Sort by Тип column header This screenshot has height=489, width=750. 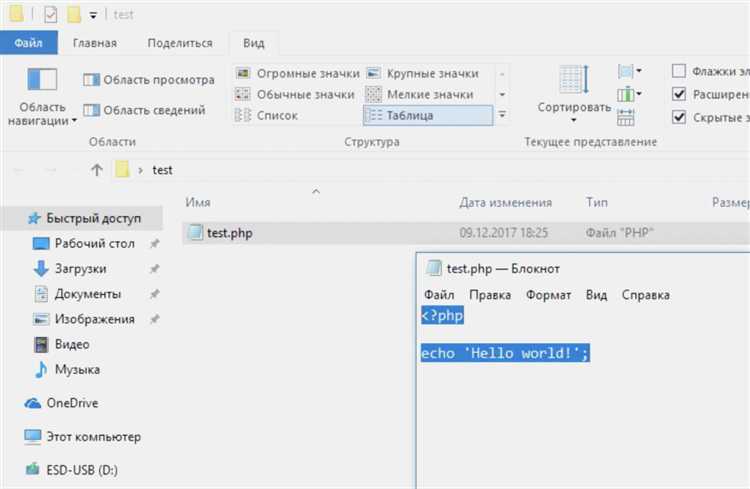[x=597, y=202]
